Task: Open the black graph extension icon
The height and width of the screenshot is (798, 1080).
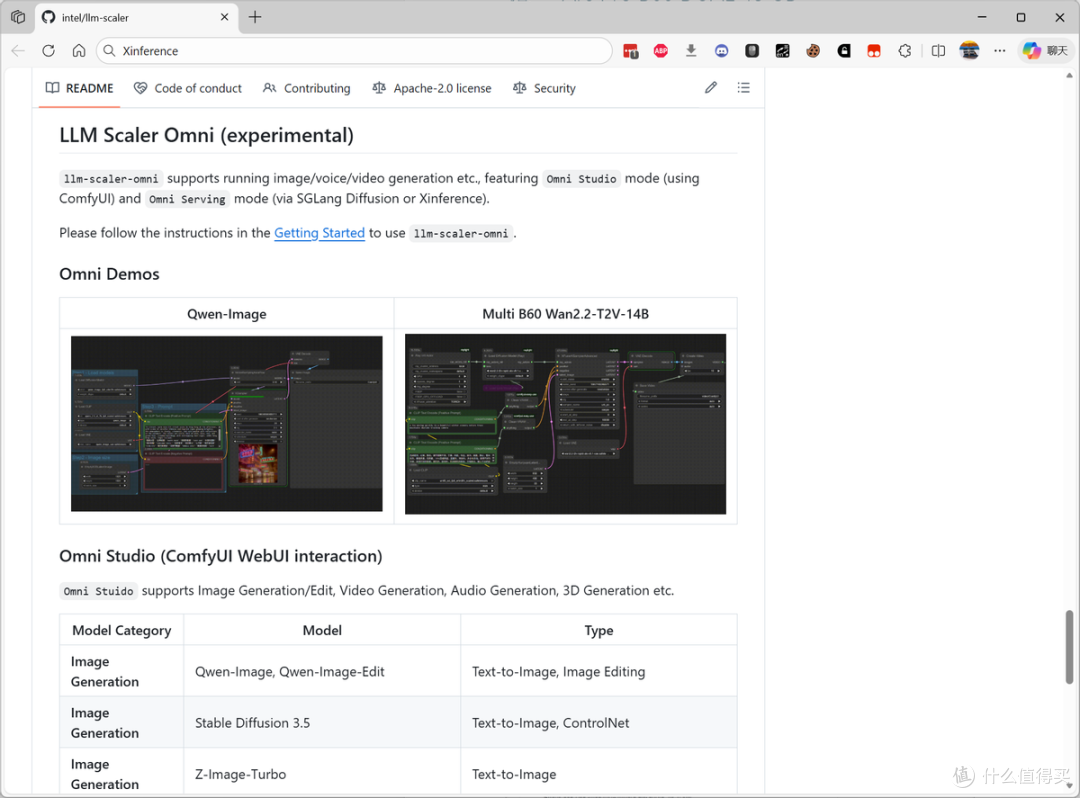Action: [782, 51]
